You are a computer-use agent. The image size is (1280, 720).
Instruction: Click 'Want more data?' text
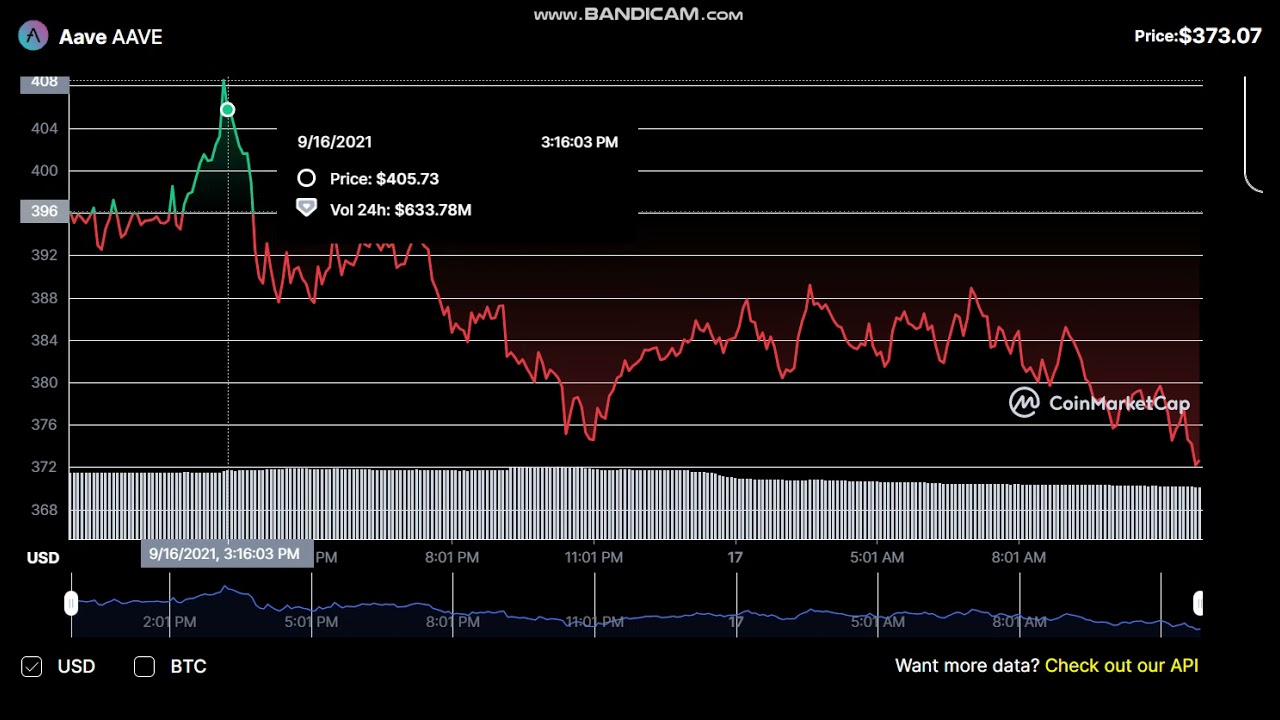click(967, 666)
